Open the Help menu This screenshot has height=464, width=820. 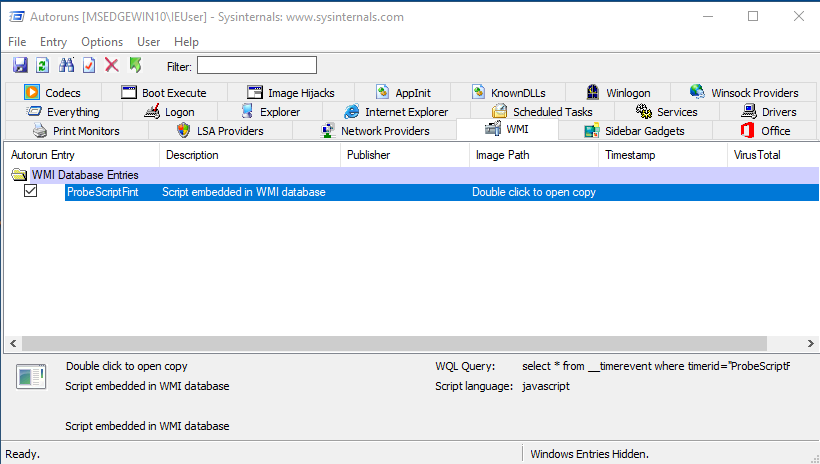(186, 42)
